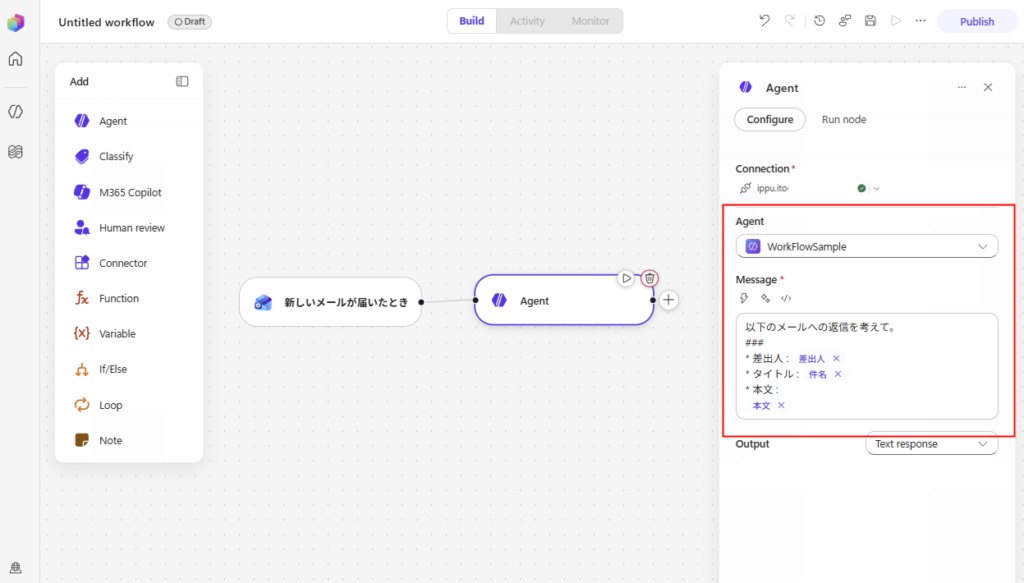
Task: Open top toolbar more options ellipsis
Action: (920, 21)
